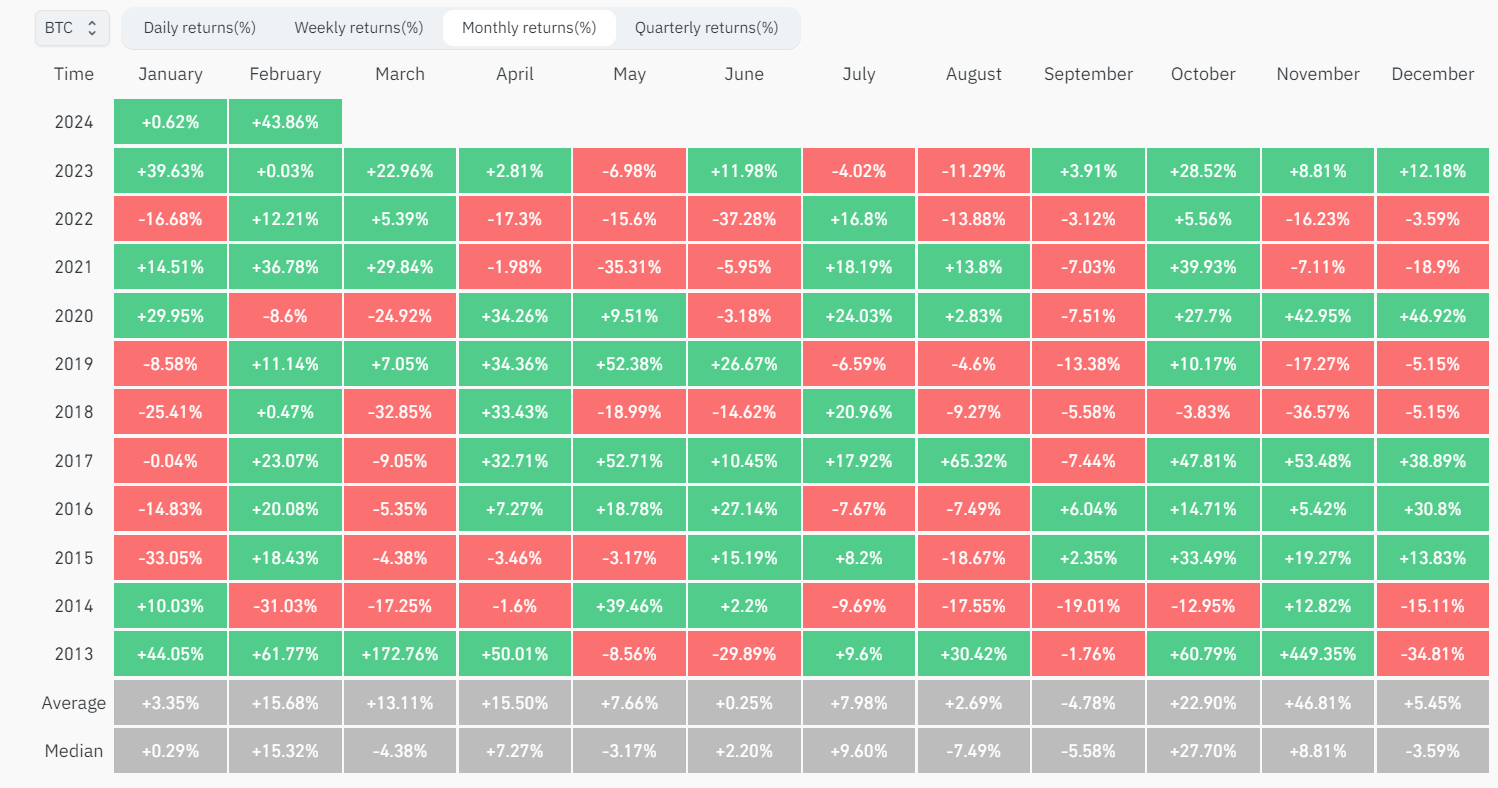Click the -37.28% June 2022 cell
This screenshot has width=1498, height=788.
pyautogui.click(x=744, y=218)
